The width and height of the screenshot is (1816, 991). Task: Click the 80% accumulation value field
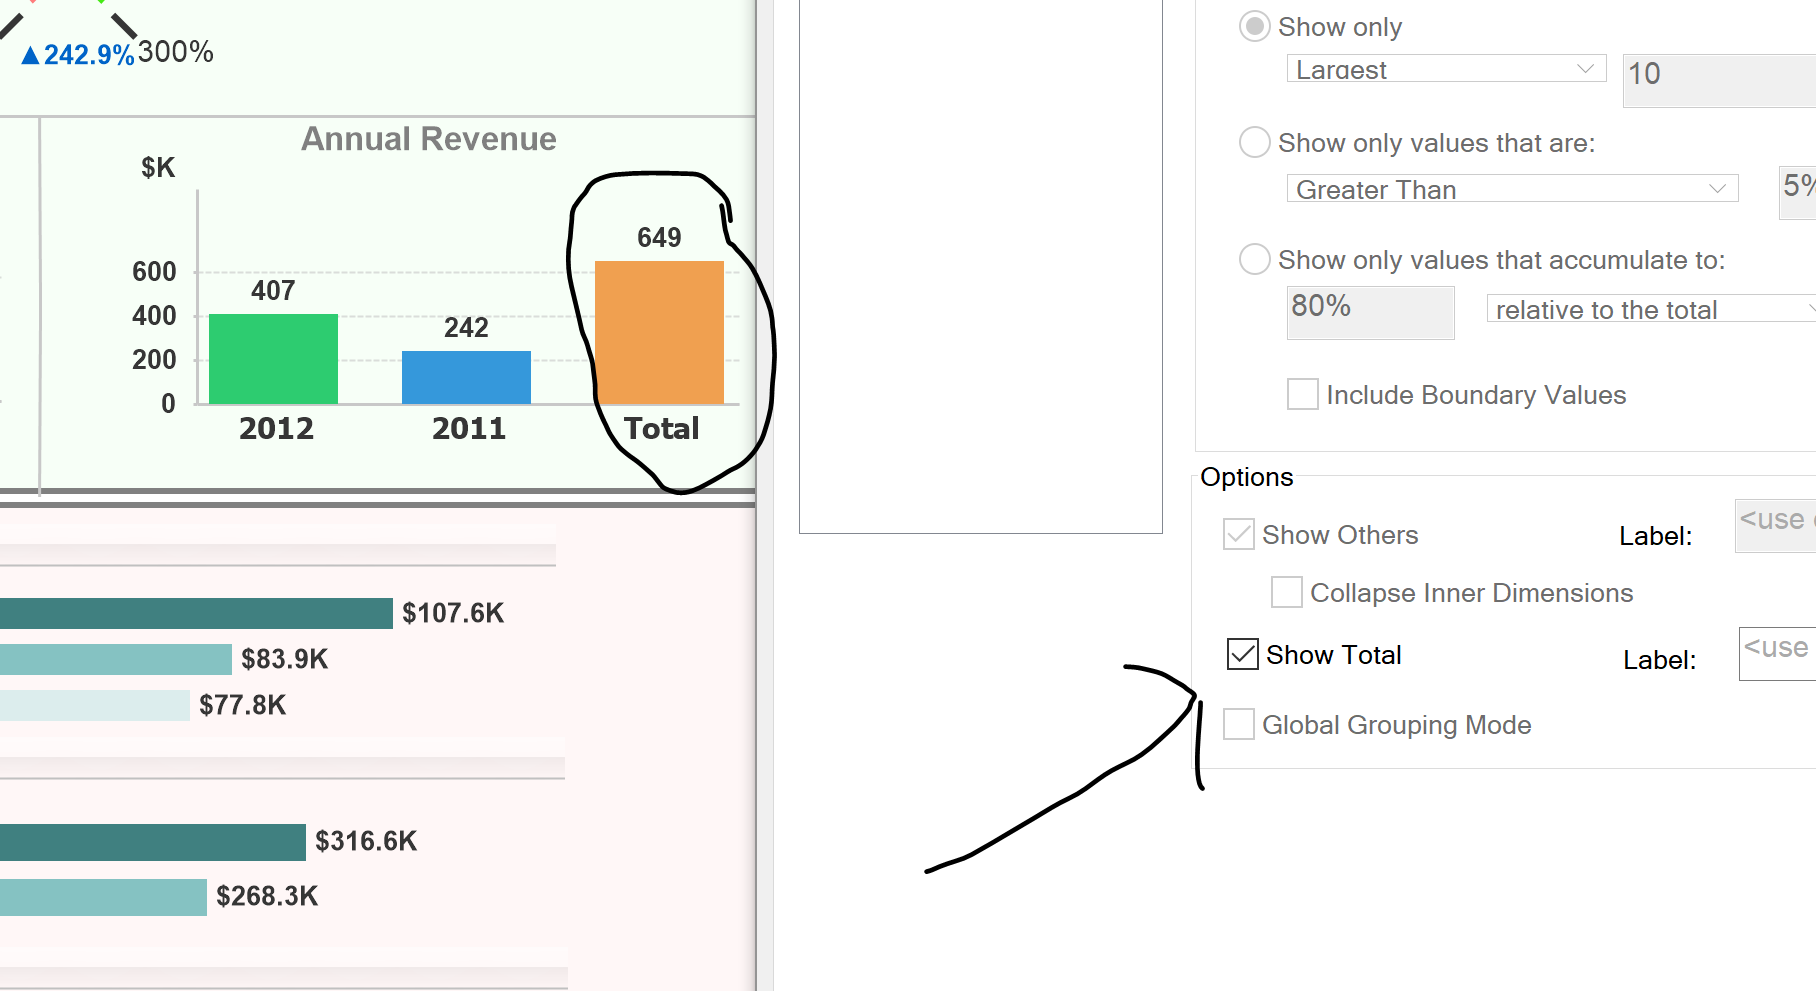click(x=1369, y=312)
